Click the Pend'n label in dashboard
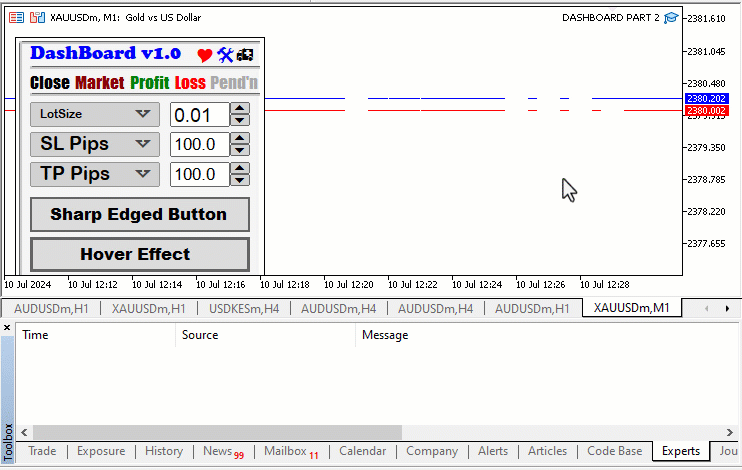This screenshot has height=470, width=742. coord(234,83)
